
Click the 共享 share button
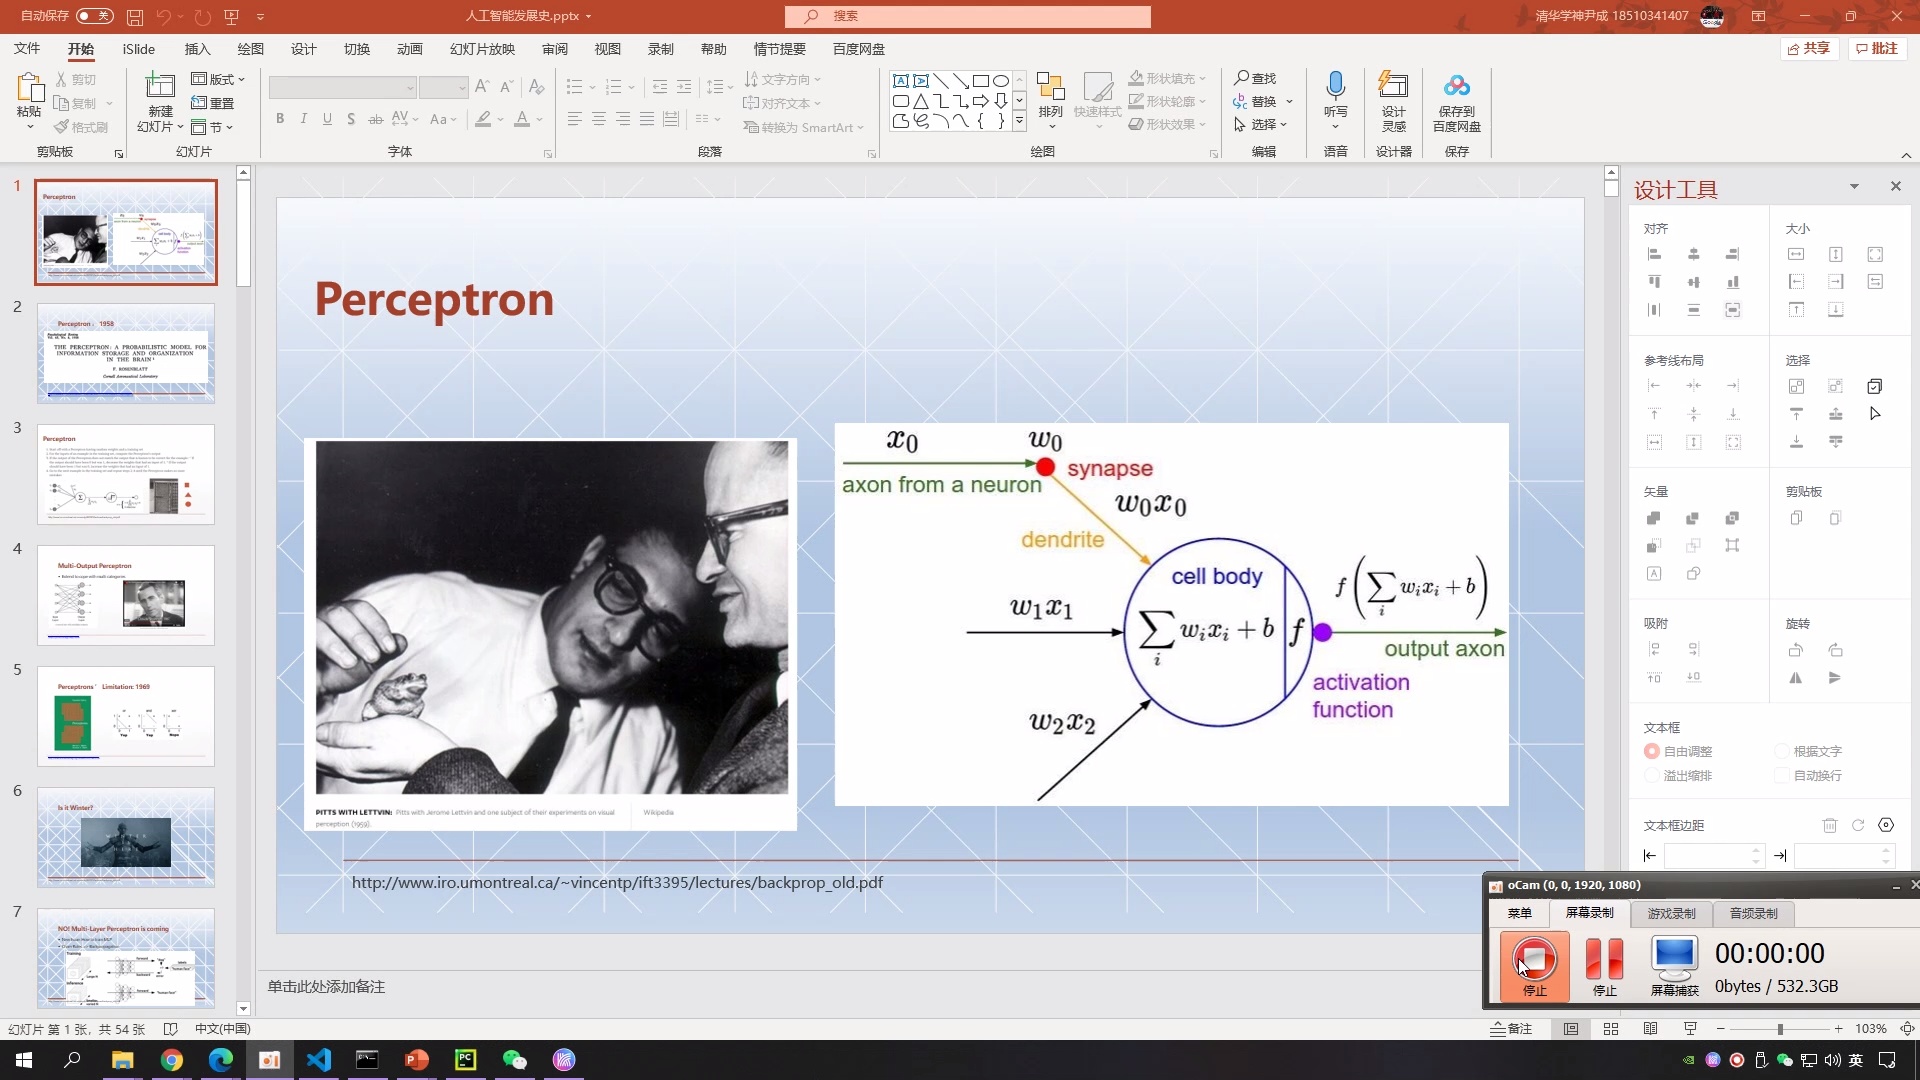coord(1809,48)
